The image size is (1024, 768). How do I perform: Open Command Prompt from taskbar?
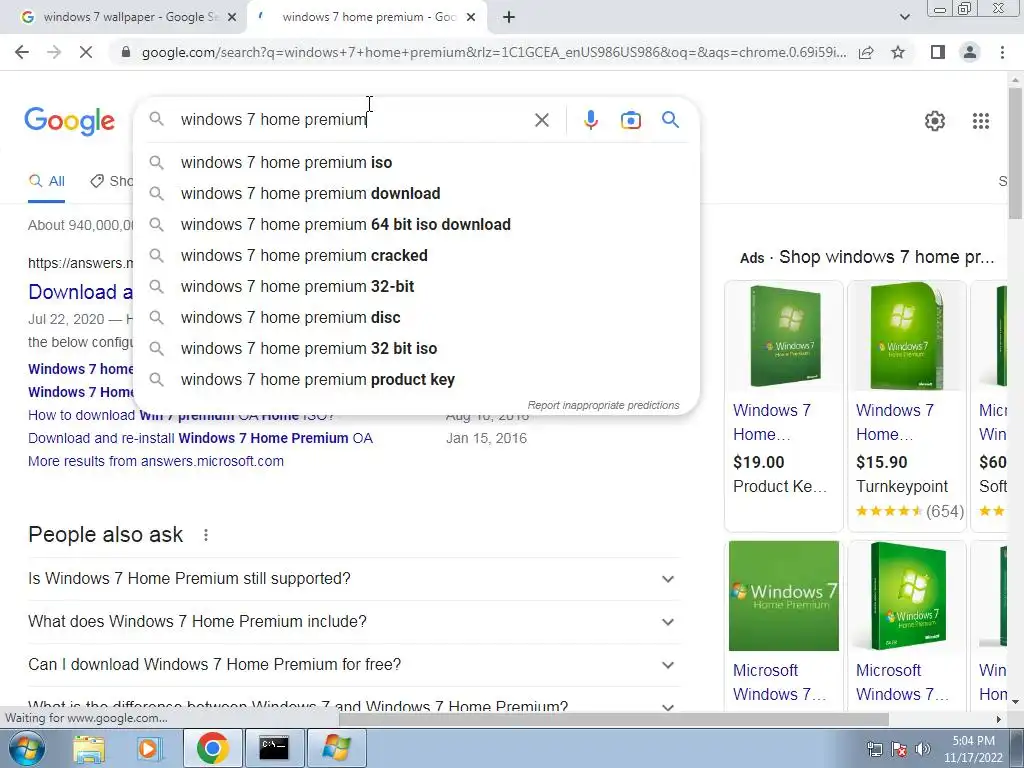(274, 748)
